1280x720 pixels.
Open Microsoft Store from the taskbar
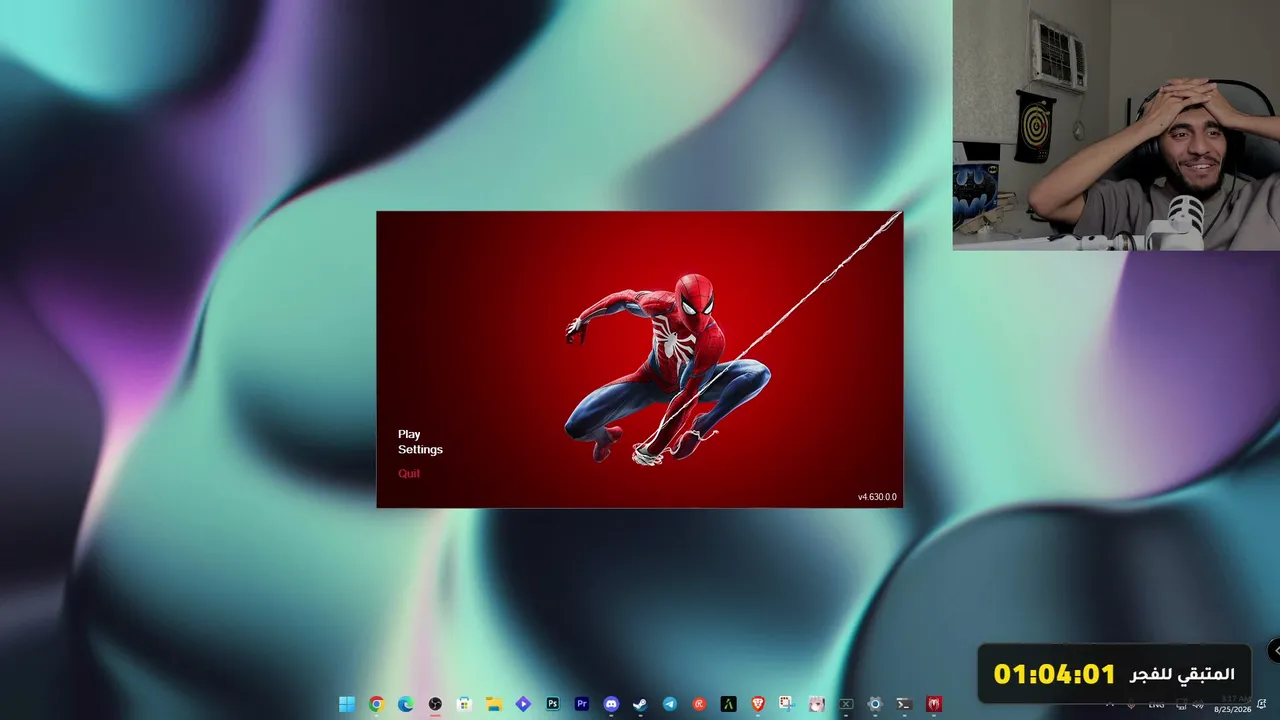464,704
